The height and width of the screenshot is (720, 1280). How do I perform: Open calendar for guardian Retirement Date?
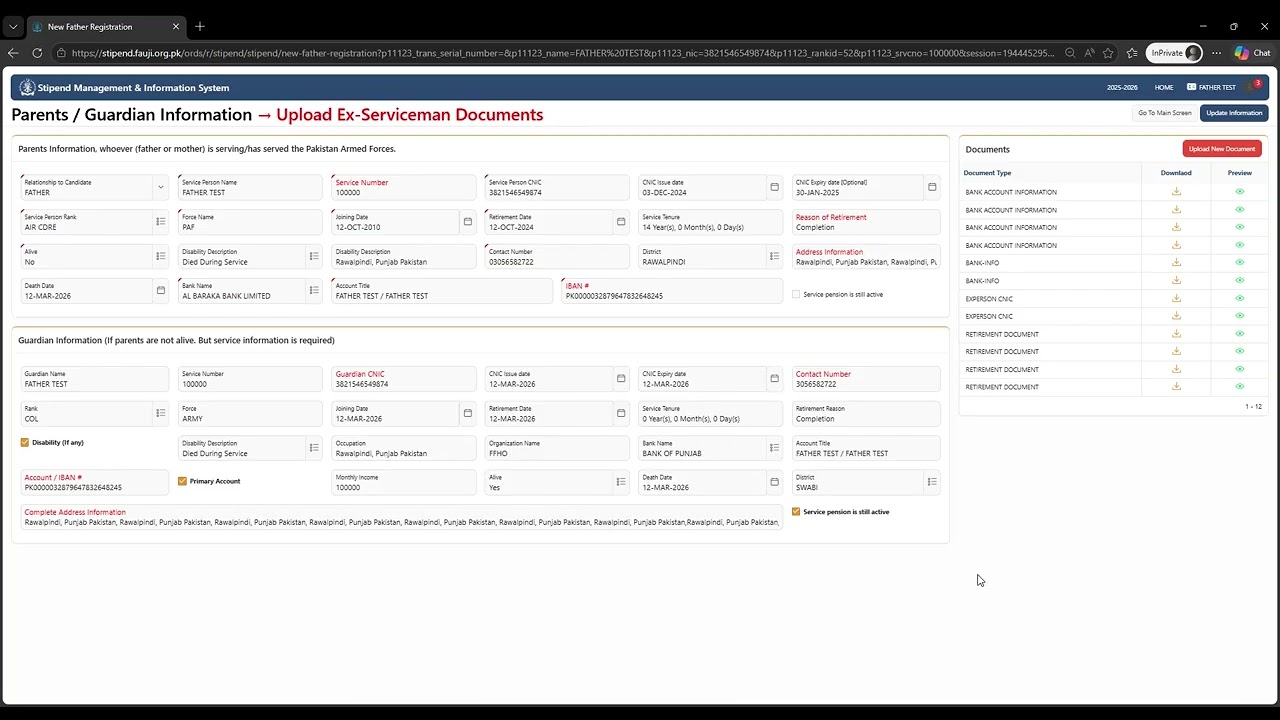coord(621,413)
